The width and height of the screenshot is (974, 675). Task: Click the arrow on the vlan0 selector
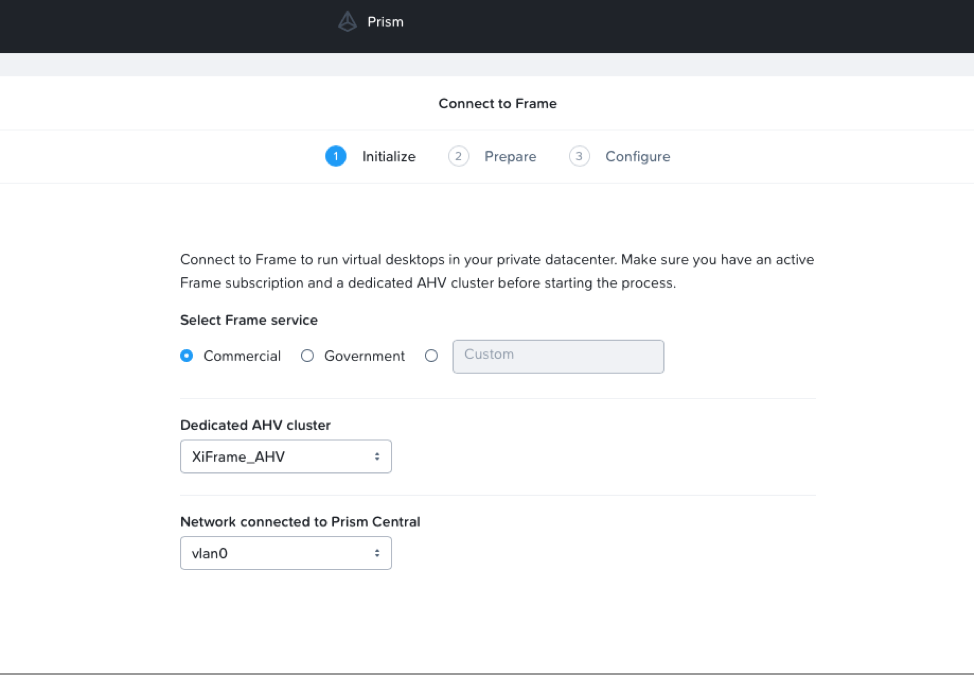click(377, 553)
